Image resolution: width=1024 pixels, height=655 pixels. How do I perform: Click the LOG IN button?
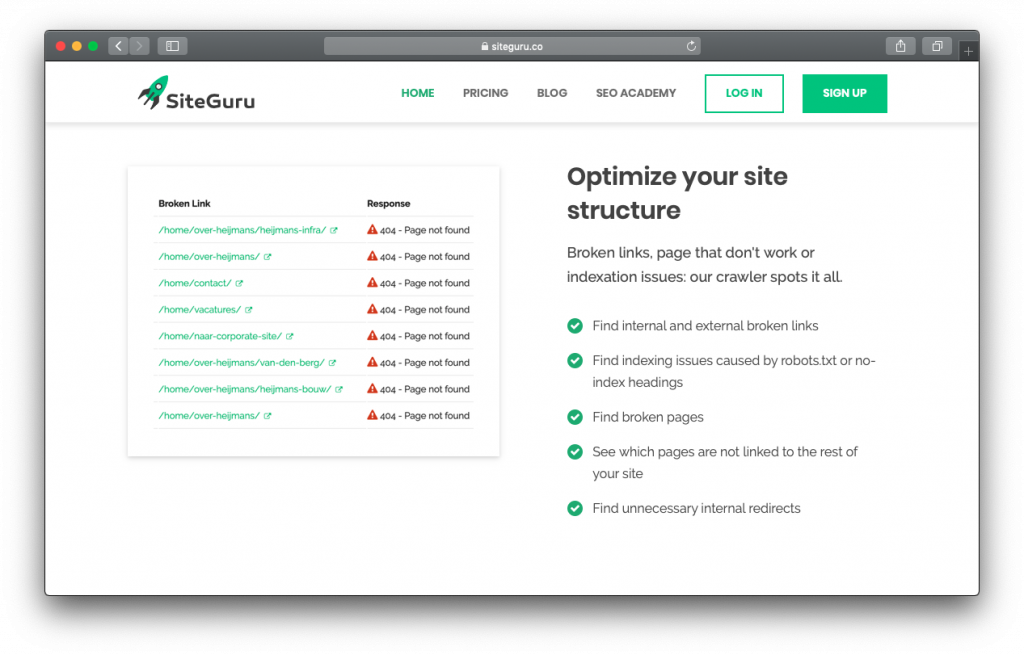tap(744, 93)
